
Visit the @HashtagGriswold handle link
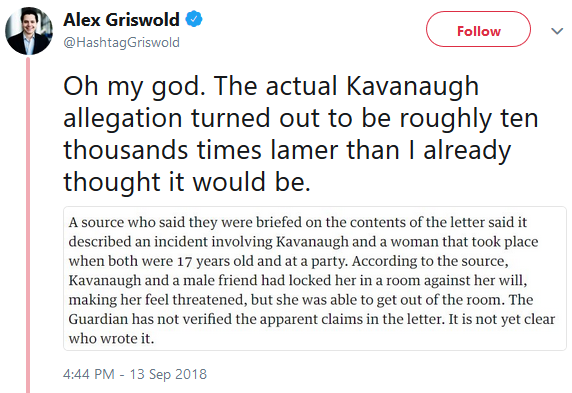[121, 43]
